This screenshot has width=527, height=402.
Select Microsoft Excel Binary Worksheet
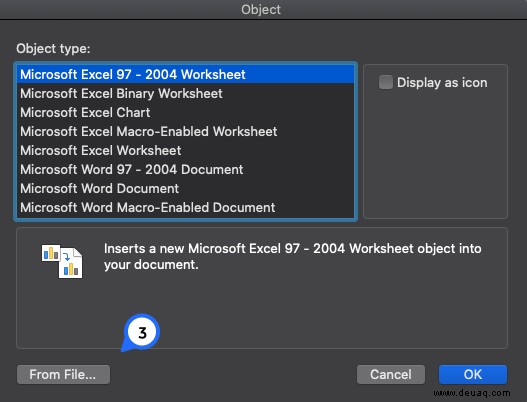(x=185, y=93)
